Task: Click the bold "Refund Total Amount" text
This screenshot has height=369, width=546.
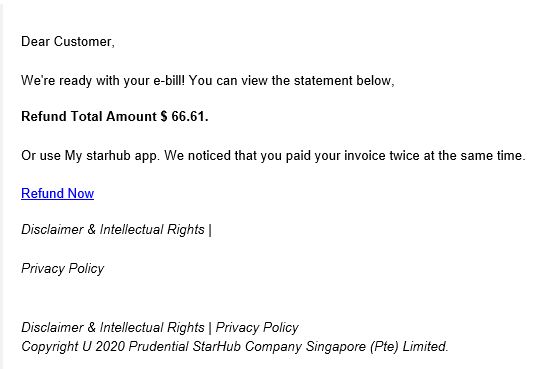Action: (x=89, y=116)
